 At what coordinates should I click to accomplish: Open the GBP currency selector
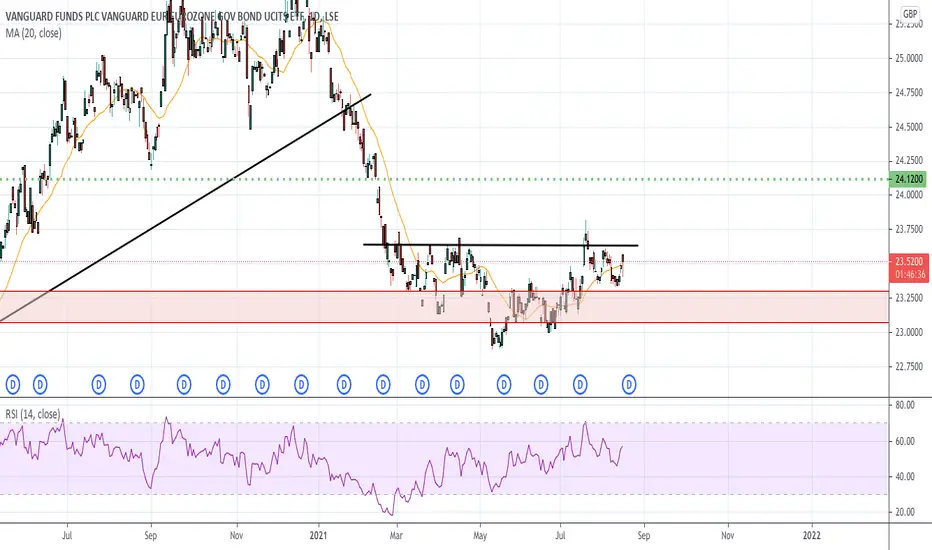point(909,14)
